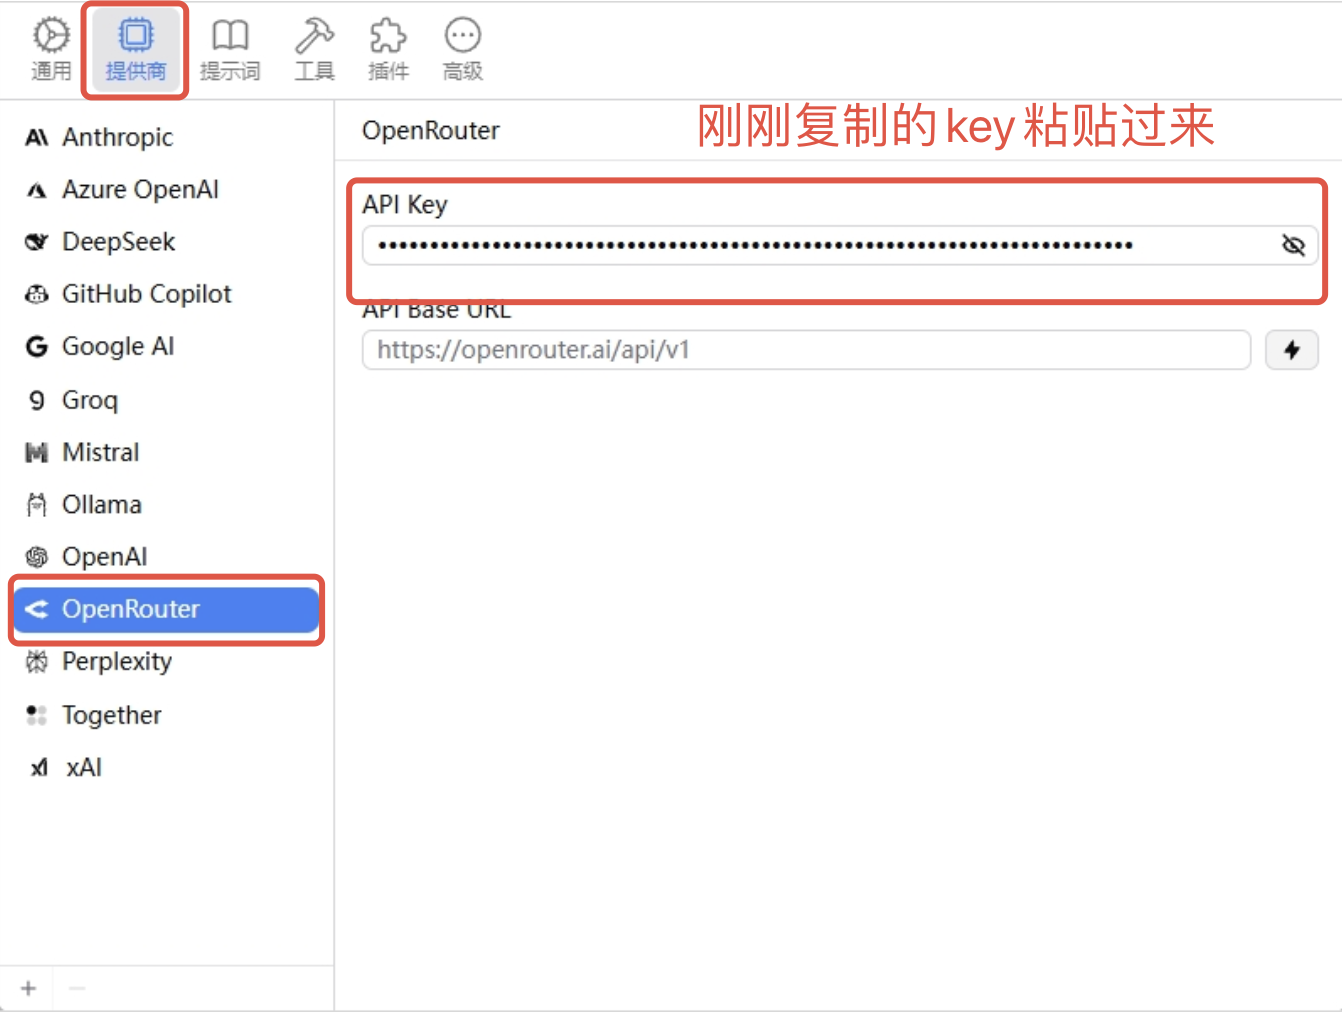
Task: Select Anthropic provider in the list
Action: coord(117,137)
